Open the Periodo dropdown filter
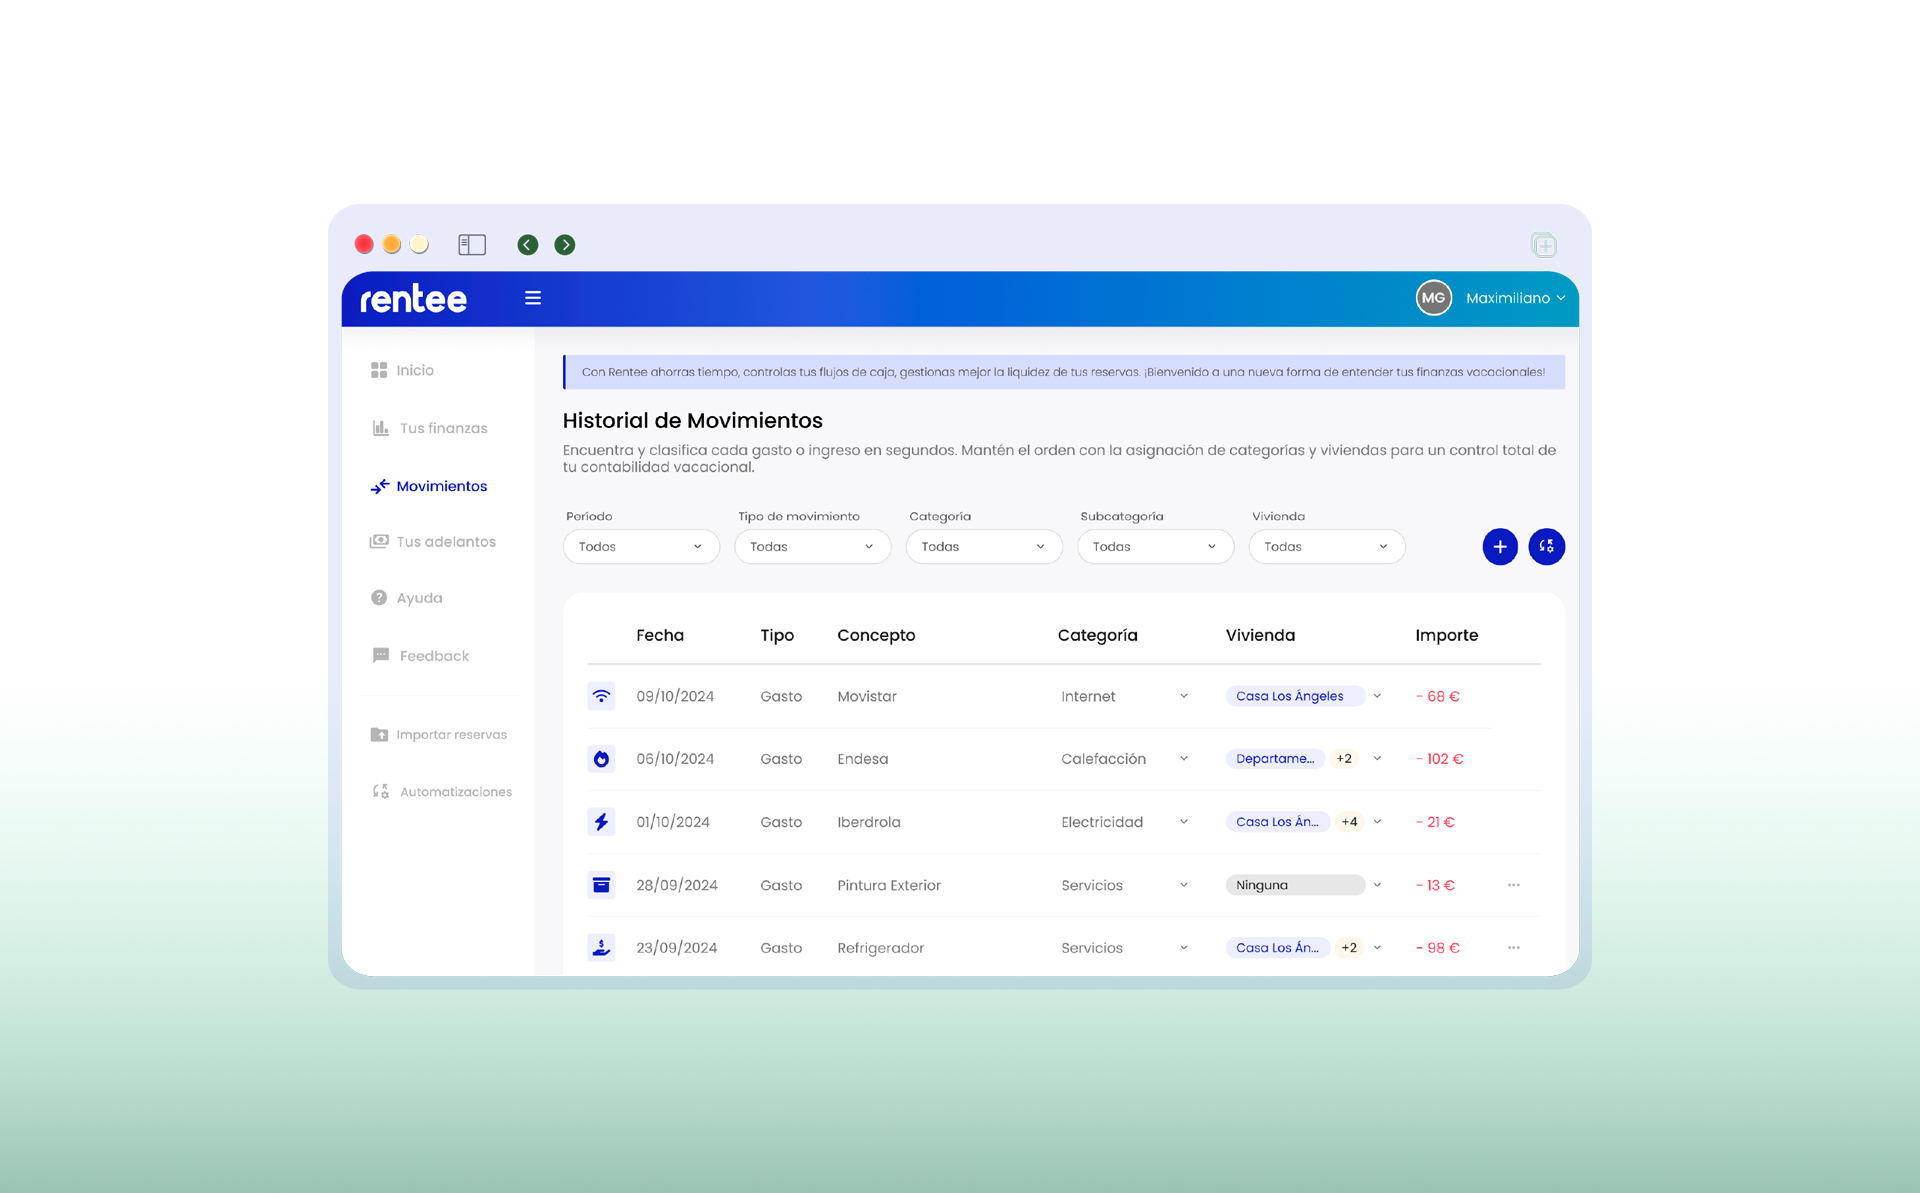This screenshot has width=1920, height=1193. 640,547
